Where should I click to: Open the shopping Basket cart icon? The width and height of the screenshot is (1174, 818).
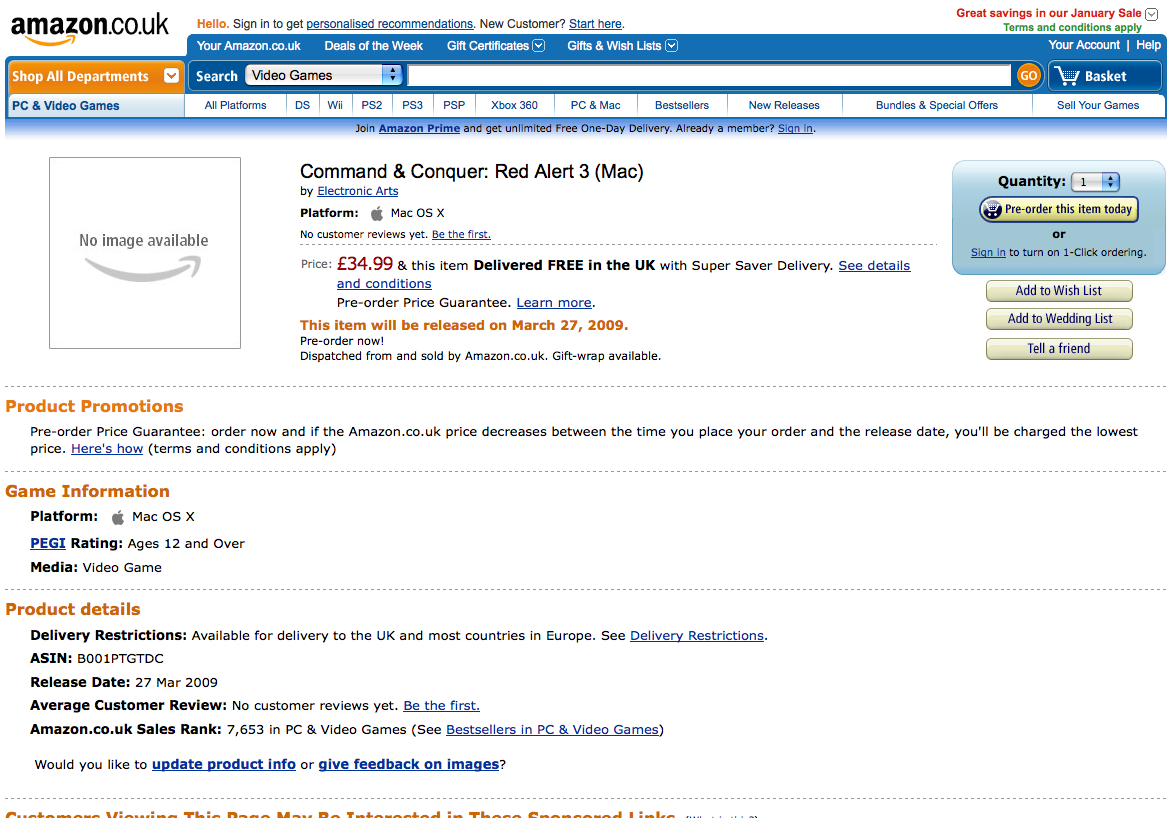(1066, 76)
